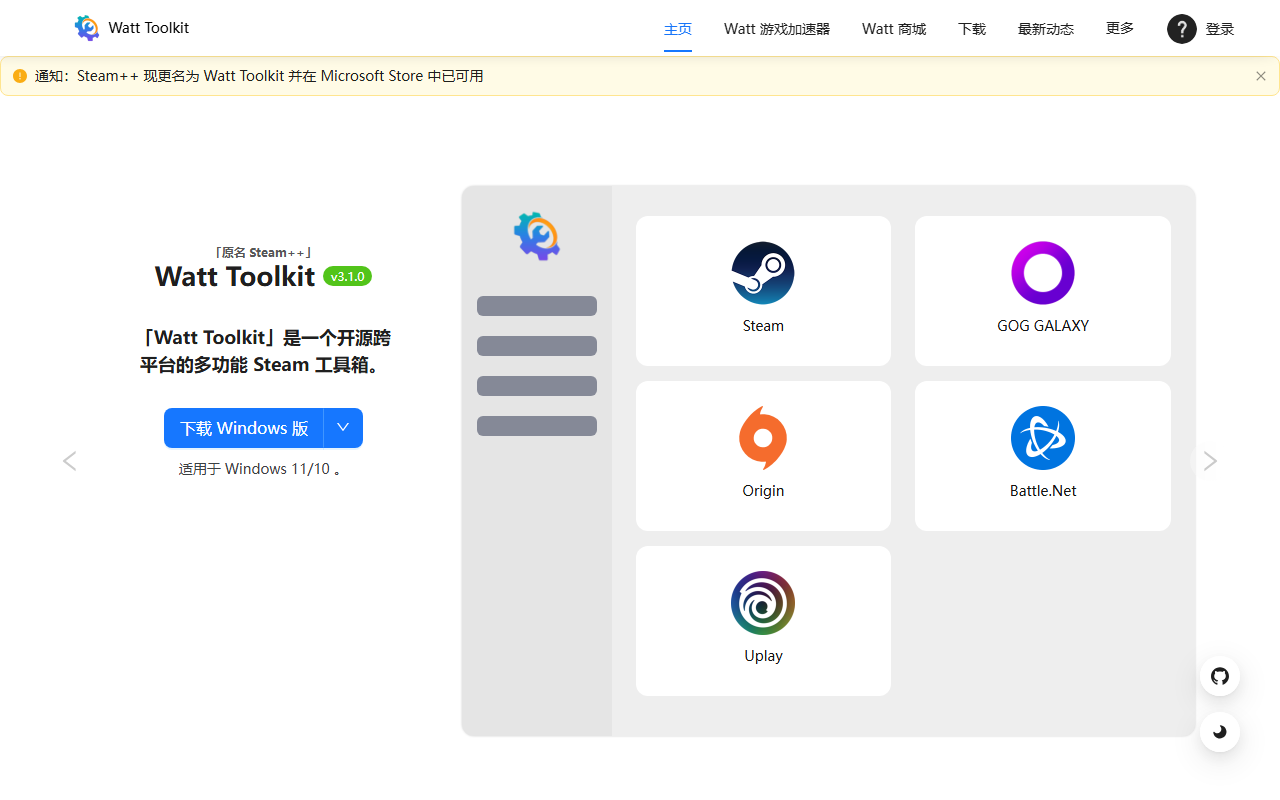
Task: Expand download options dropdown arrow
Action: (x=343, y=428)
